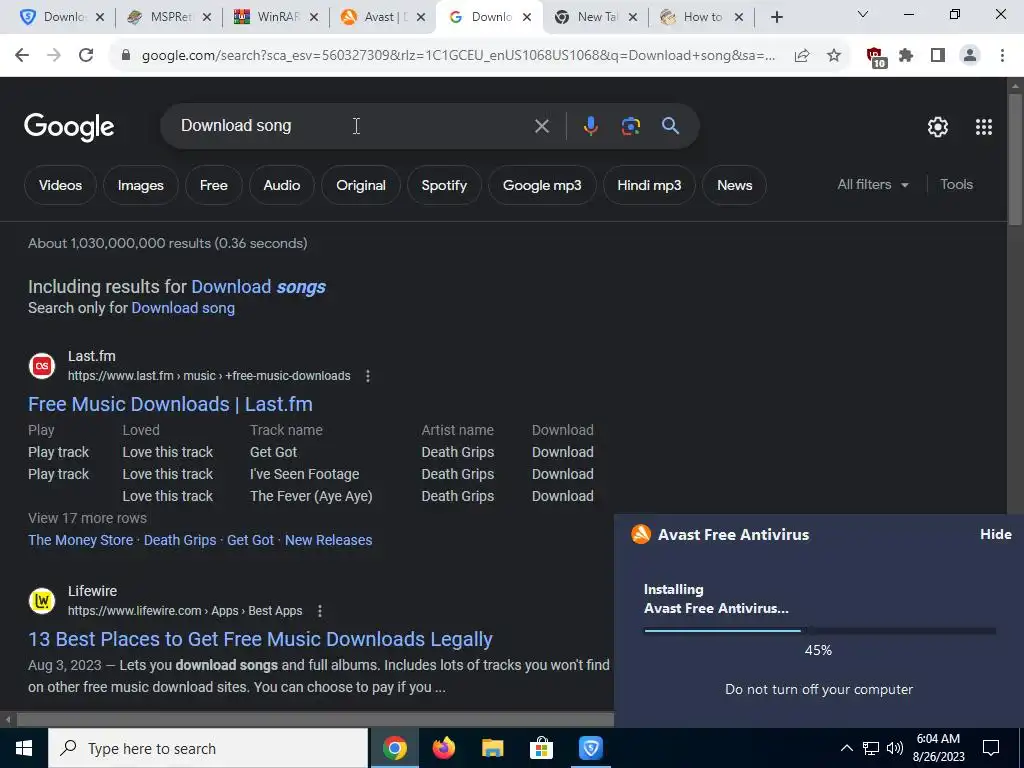Open the Chrome profile avatar
This screenshot has height=768, width=1024.
pyautogui.click(x=970, y=56)
